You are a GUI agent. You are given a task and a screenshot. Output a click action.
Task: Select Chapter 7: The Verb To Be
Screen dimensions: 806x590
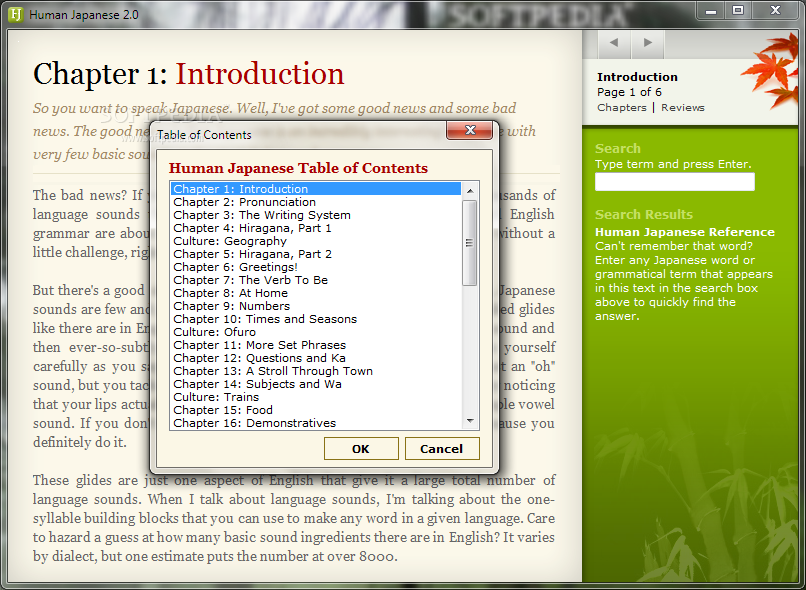point(316,280)
